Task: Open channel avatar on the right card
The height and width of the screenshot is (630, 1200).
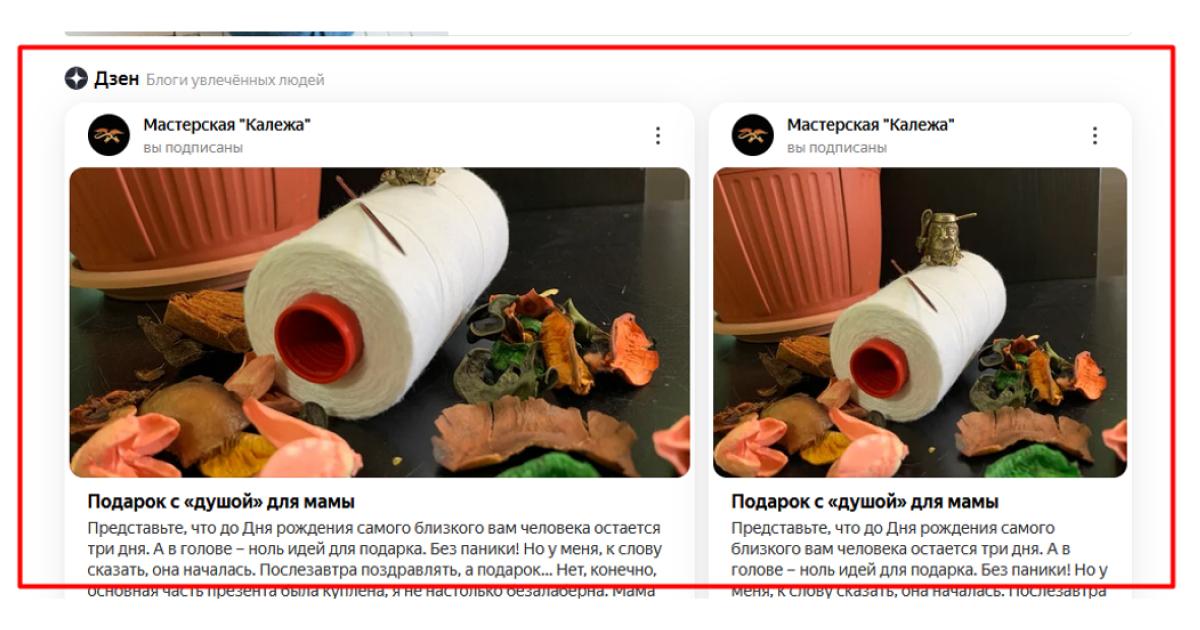Action: tap(753, 135)
